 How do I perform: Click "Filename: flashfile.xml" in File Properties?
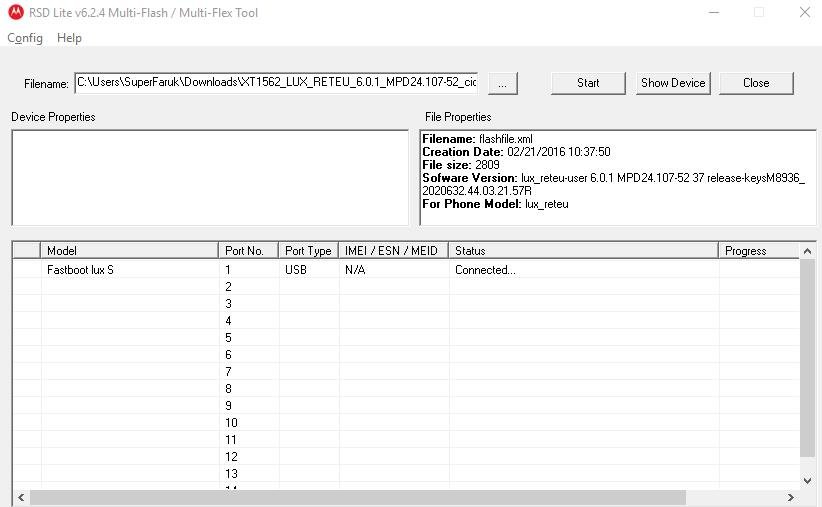point(477,139)
